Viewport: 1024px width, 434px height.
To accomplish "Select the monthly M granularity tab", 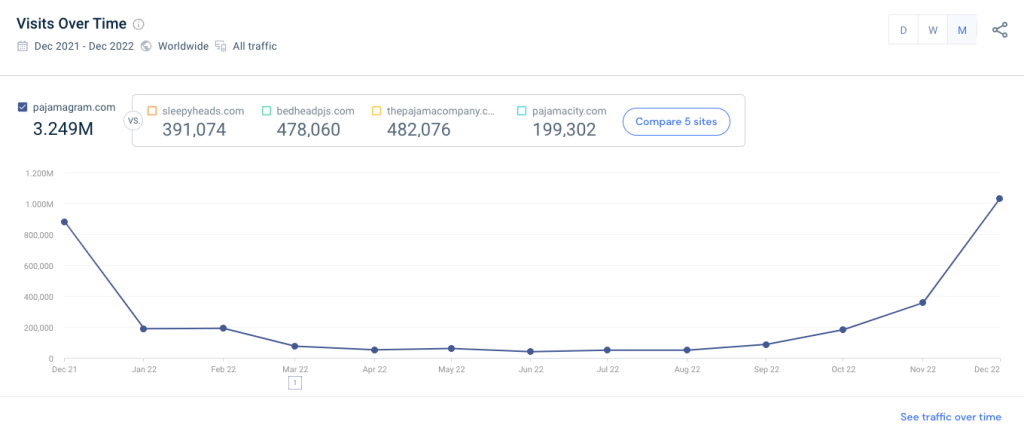I will 961,30.
